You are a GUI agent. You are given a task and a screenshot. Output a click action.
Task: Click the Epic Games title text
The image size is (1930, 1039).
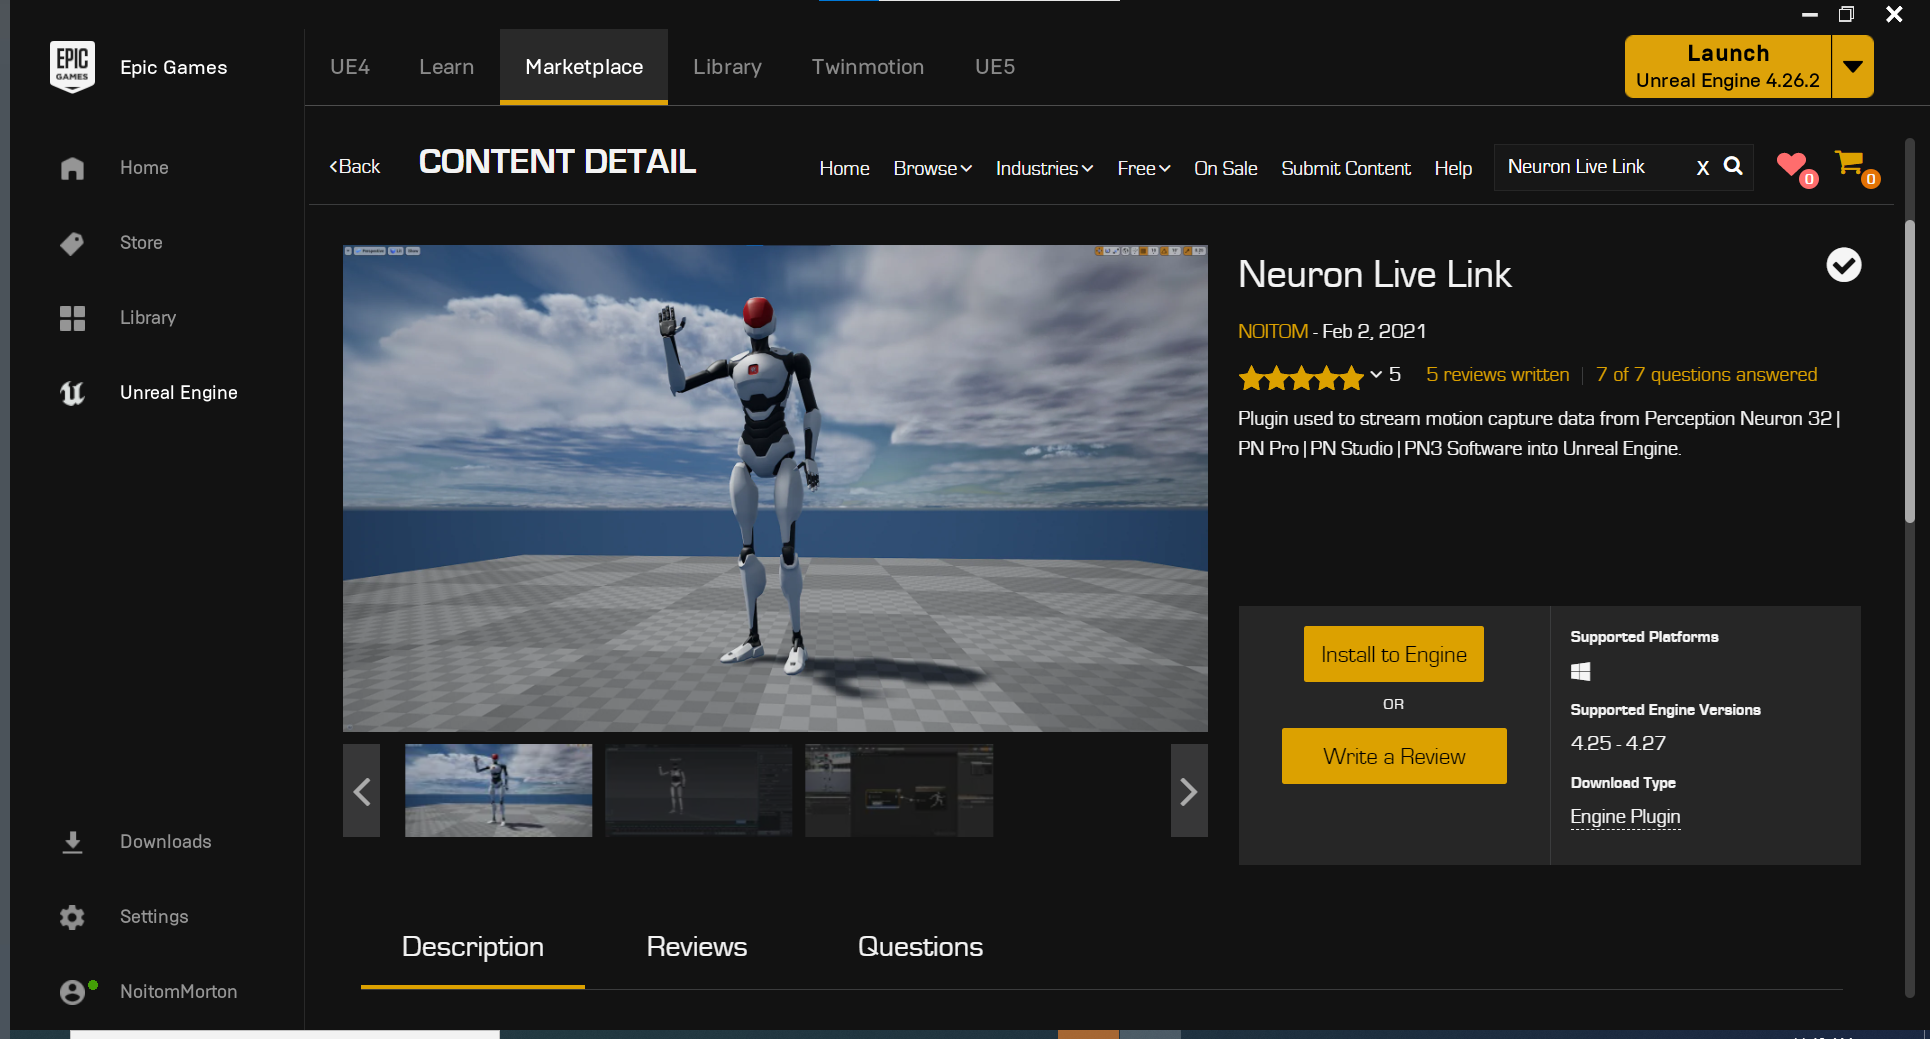[x=174, y=67]
